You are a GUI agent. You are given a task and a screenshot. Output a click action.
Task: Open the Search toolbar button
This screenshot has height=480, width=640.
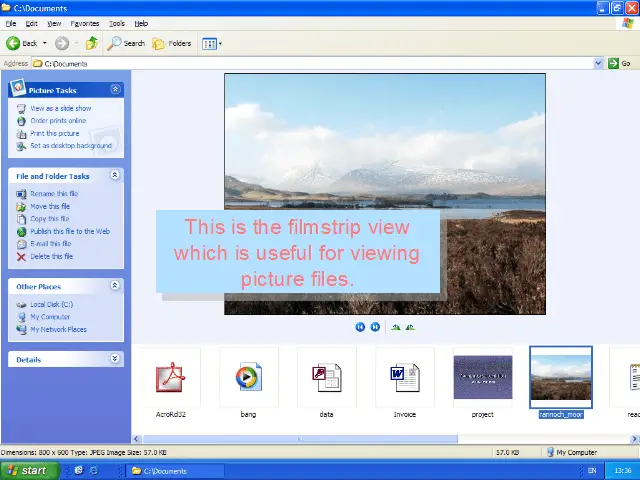[127, 43]
